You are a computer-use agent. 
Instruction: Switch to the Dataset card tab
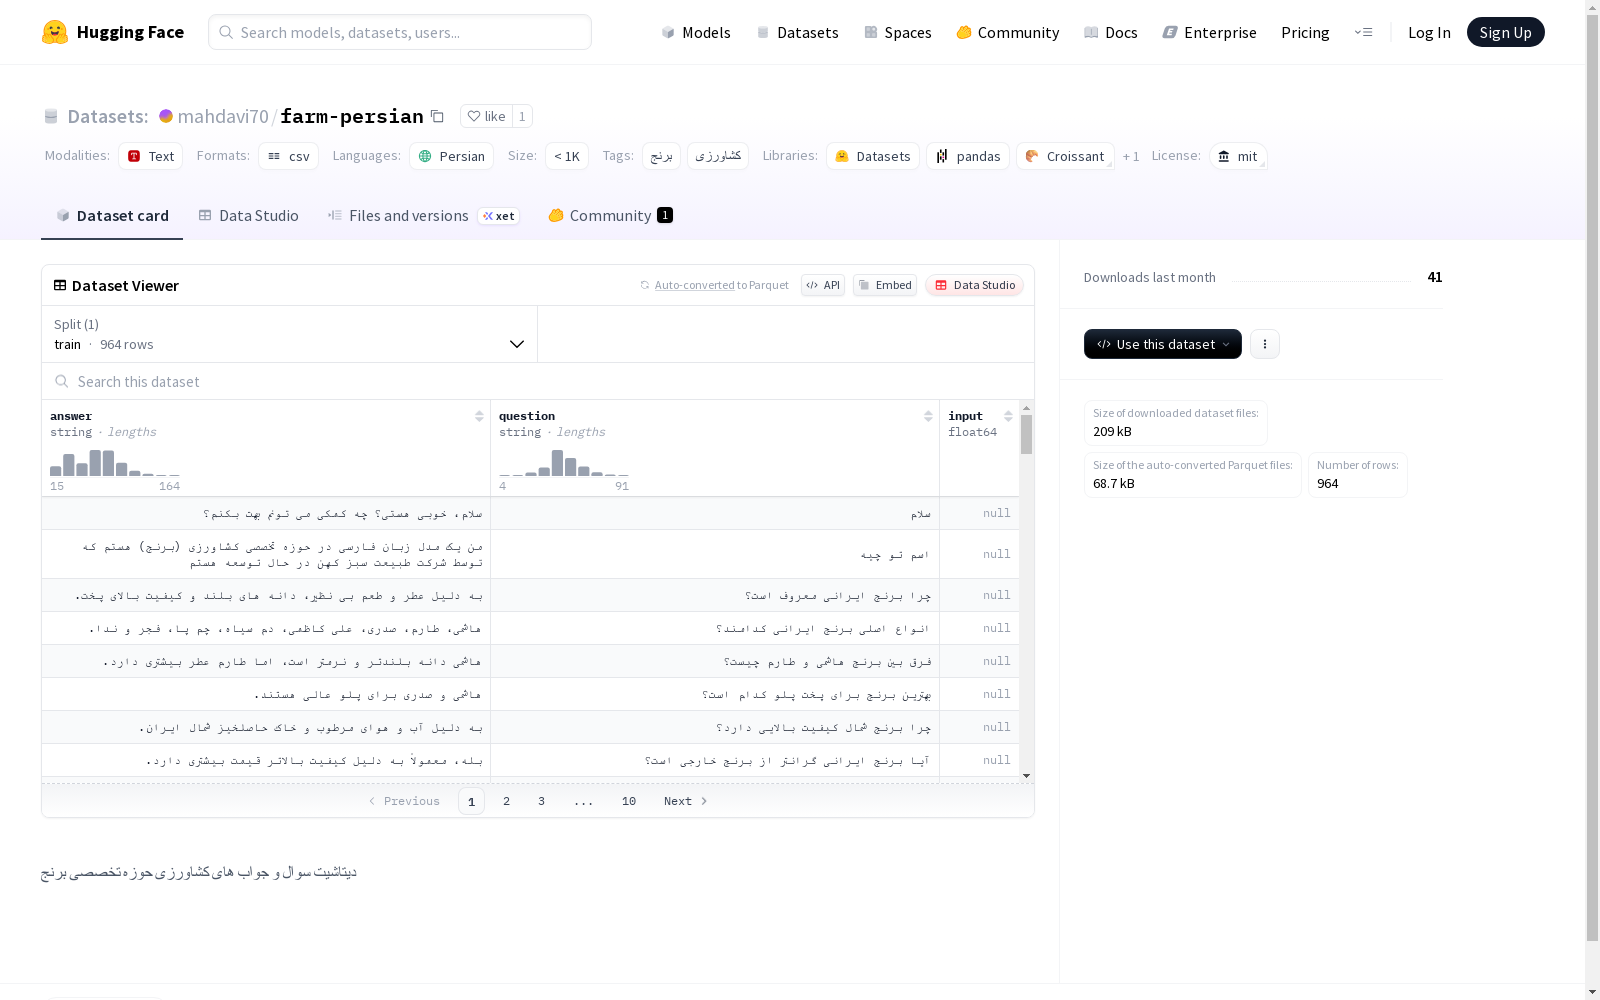[112, 216]
